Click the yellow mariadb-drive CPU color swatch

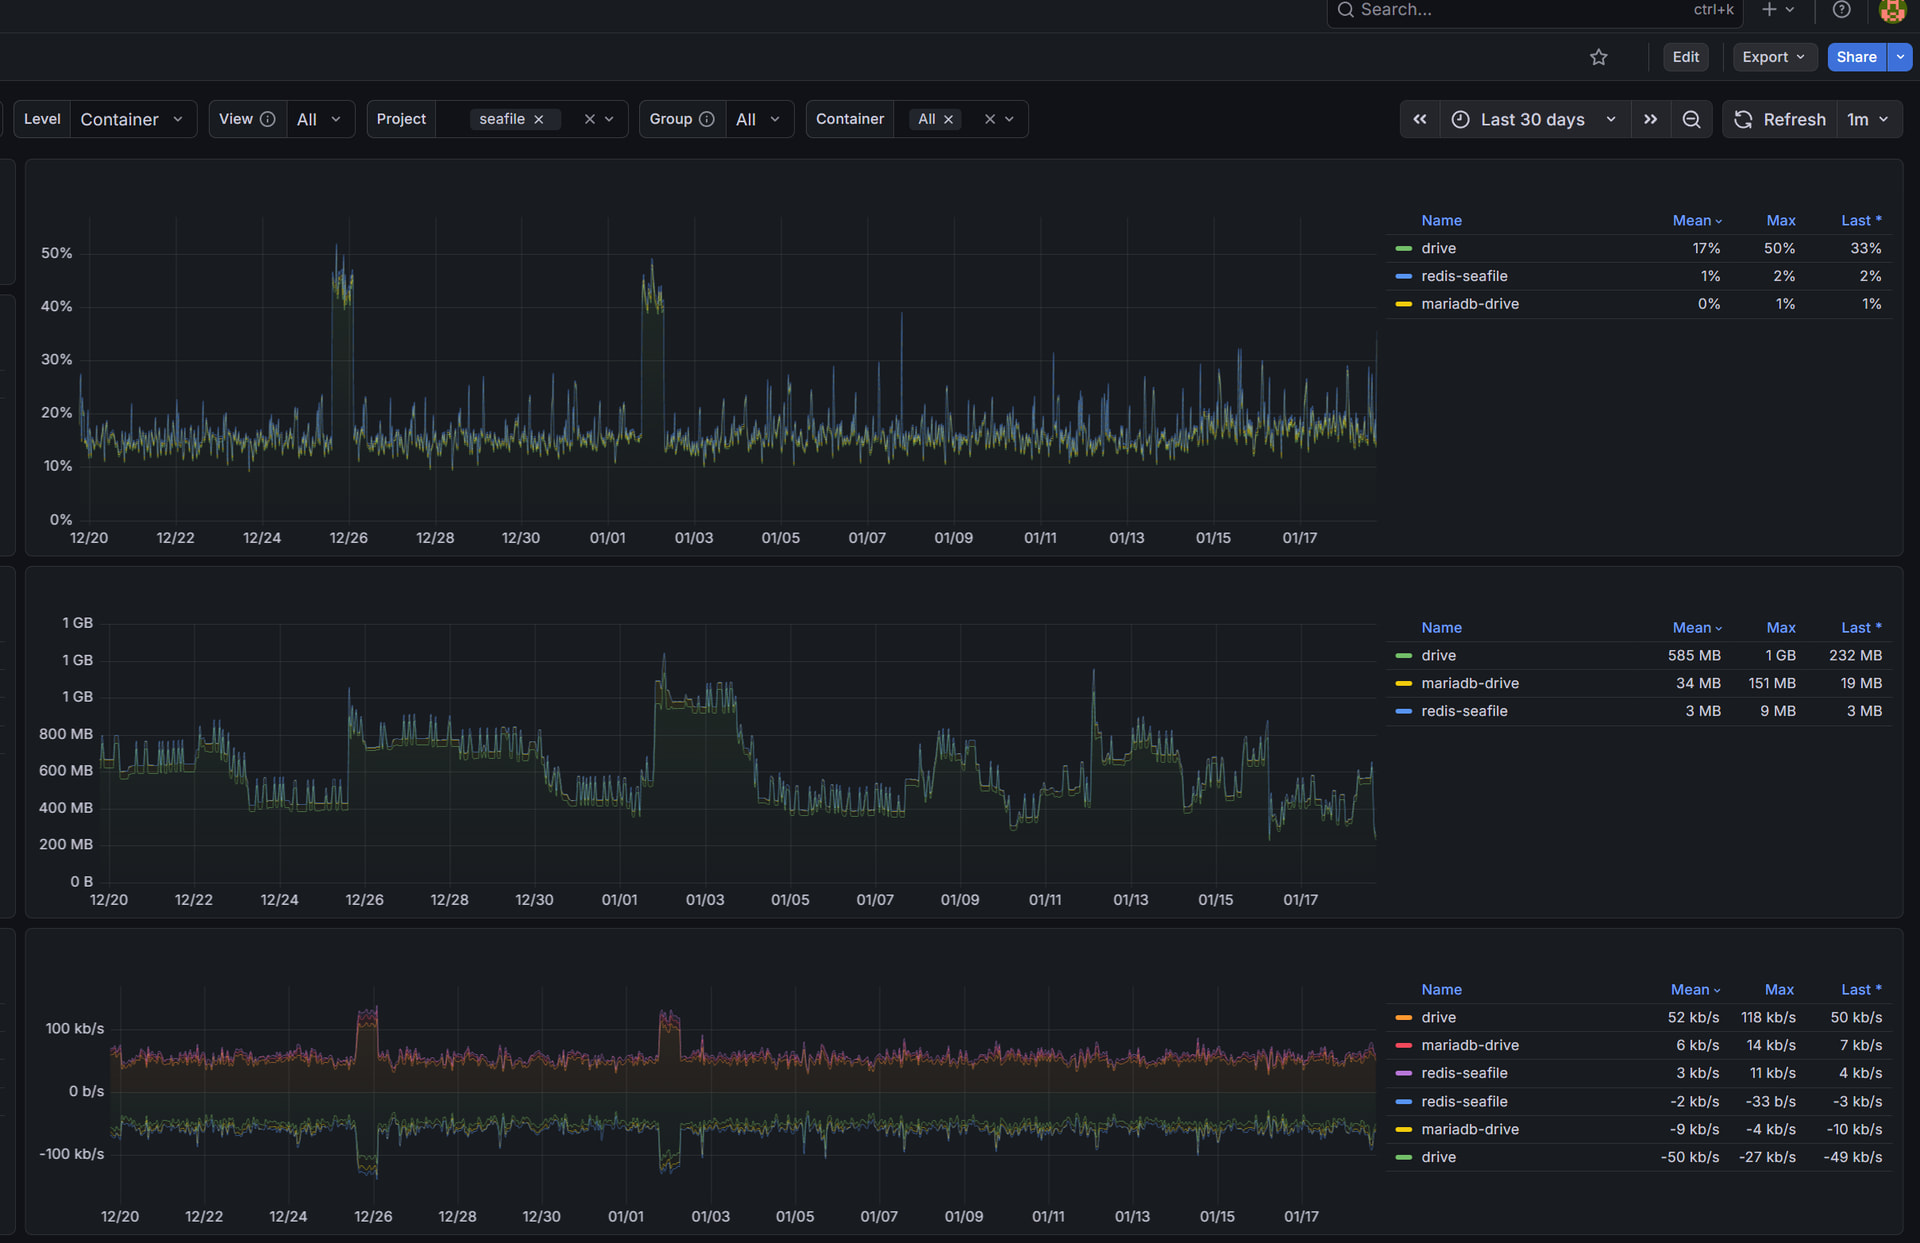(1403, 304)
